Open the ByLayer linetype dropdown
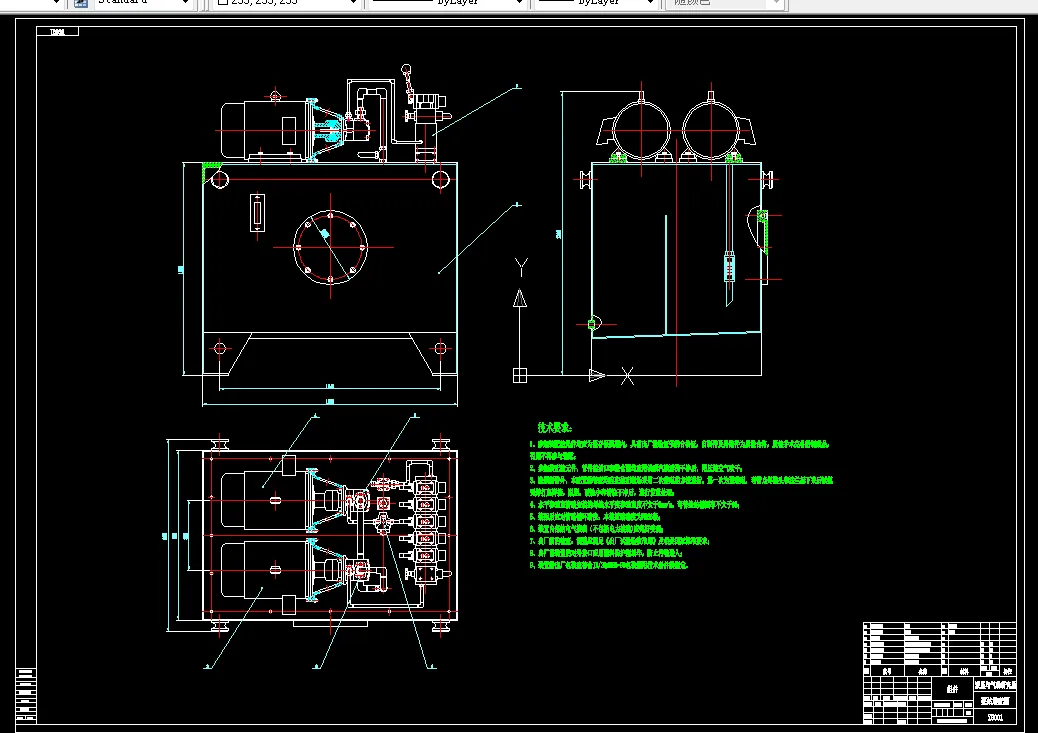The image size is (1038, 733). pyautogui.click(x=519, y=3)
